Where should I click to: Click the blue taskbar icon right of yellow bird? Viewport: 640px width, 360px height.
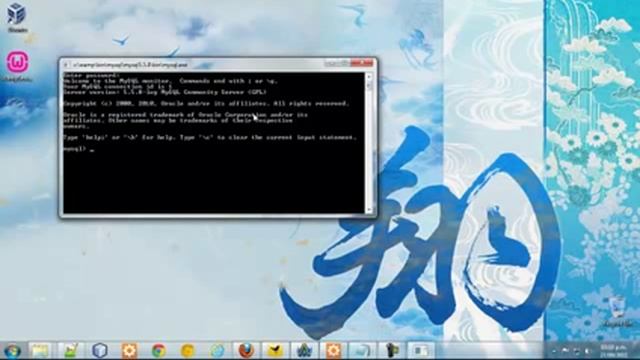(304, 351)
